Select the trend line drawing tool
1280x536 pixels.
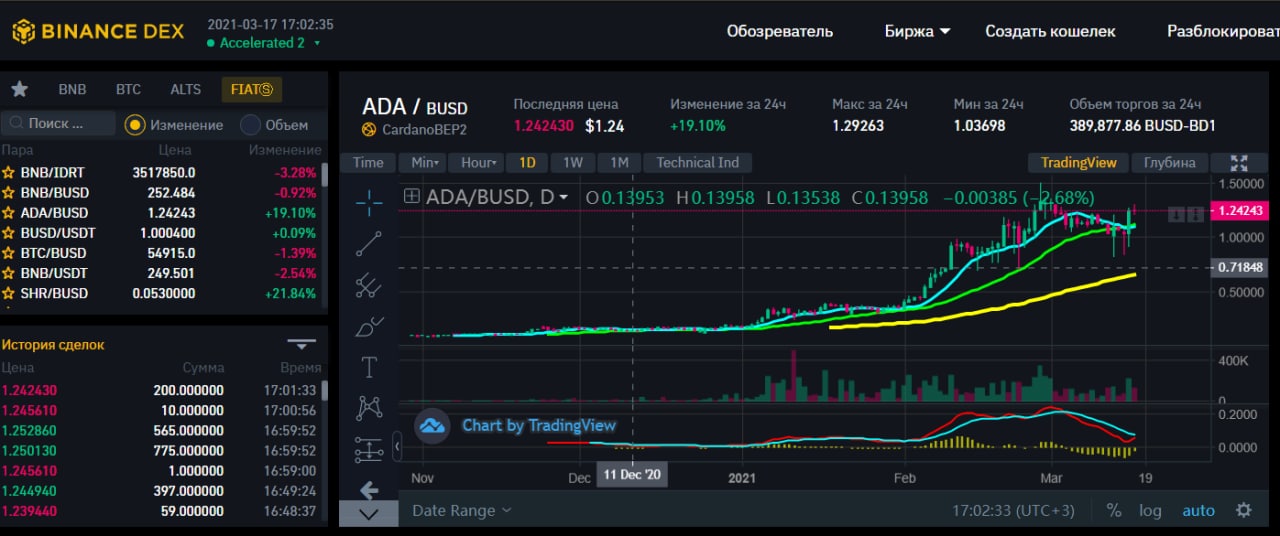coord(369,244)
